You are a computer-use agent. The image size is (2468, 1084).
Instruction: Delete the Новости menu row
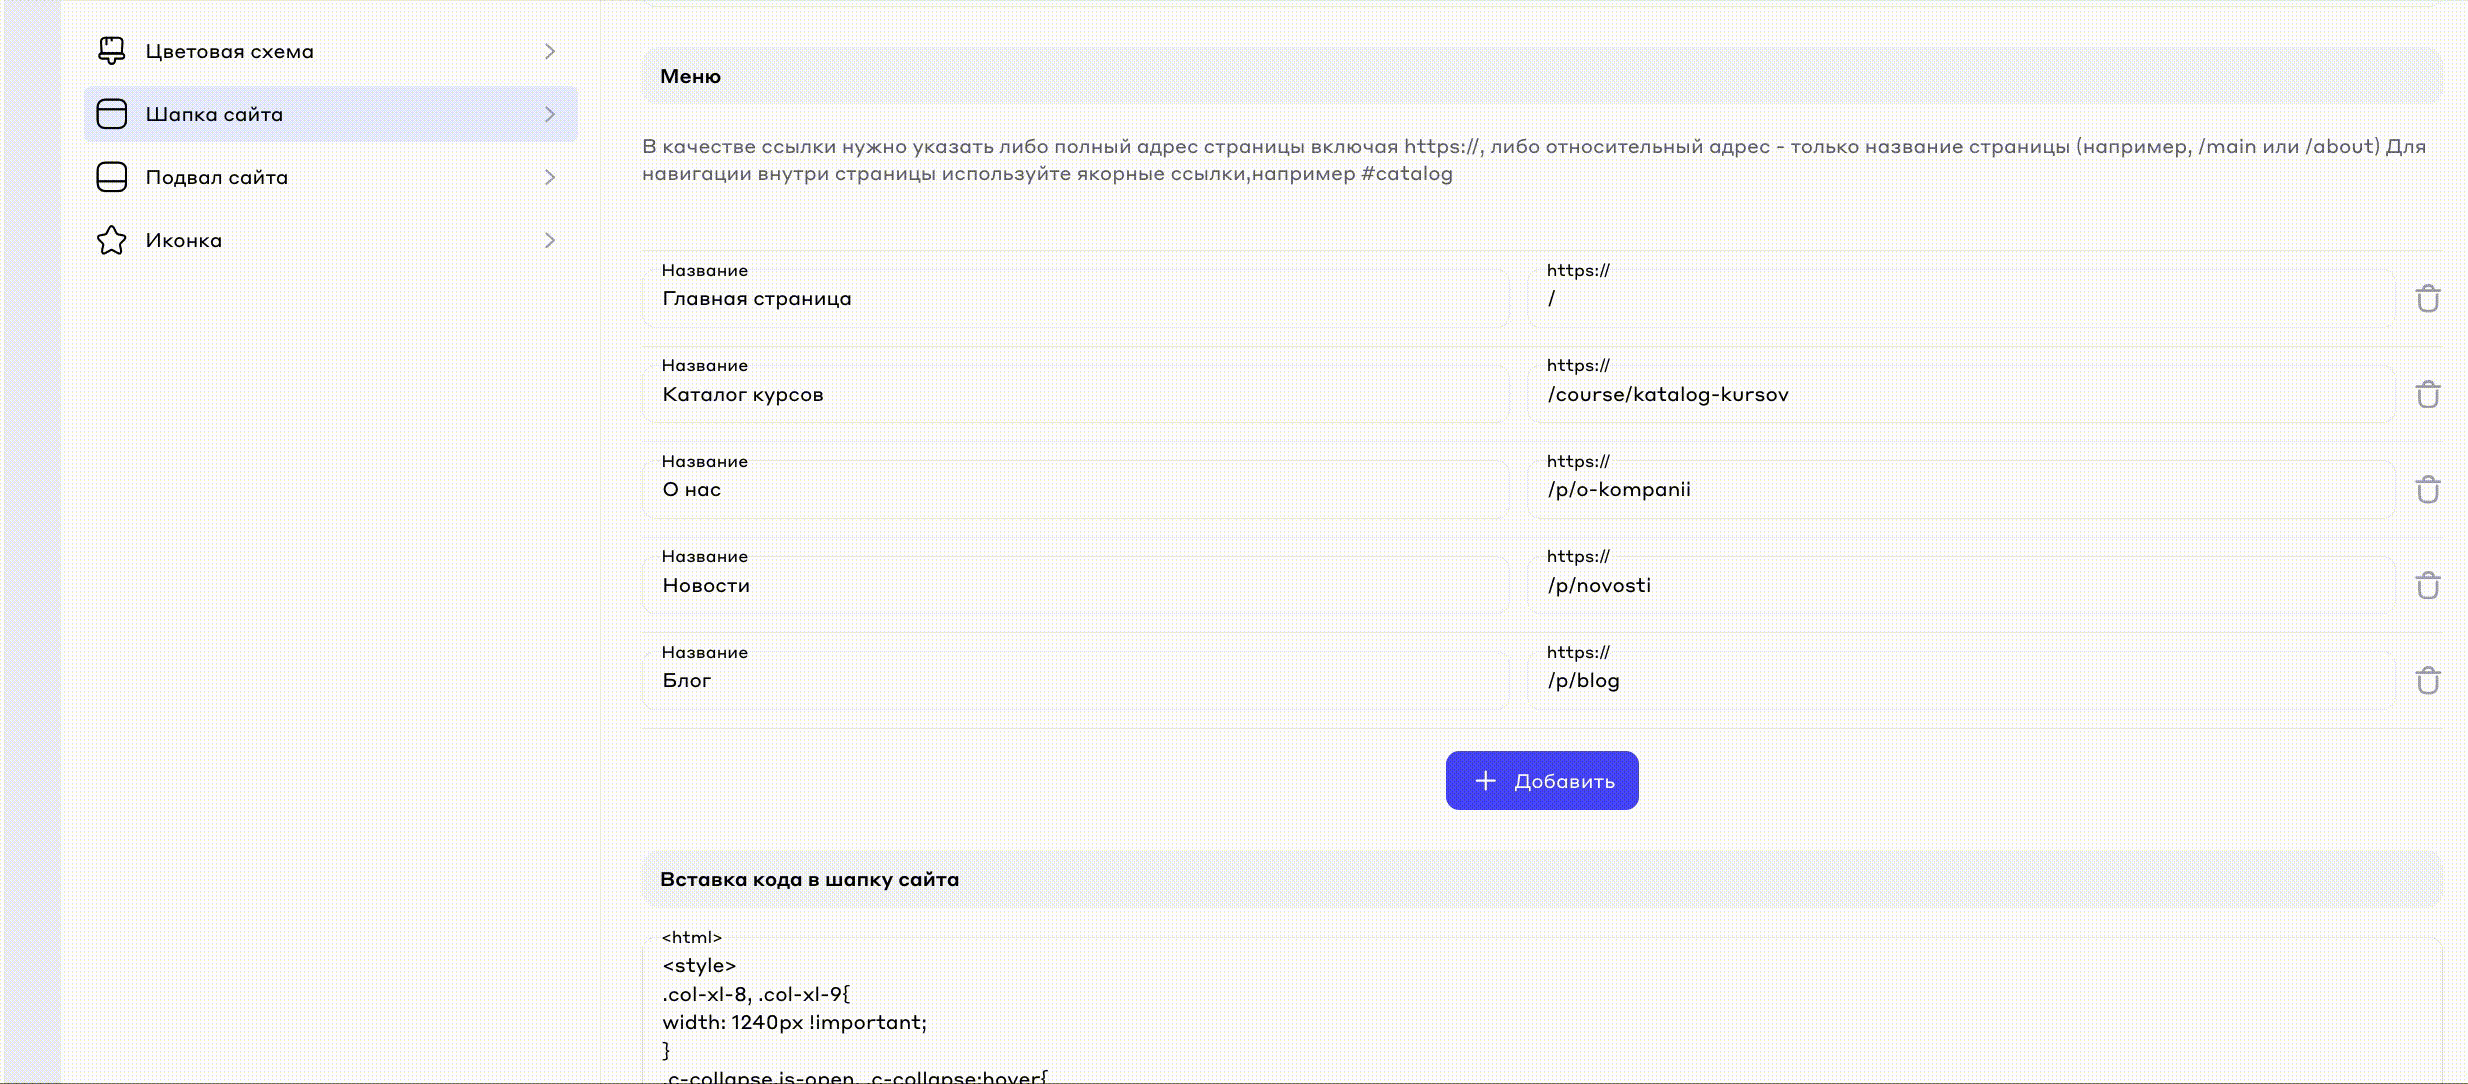click(x=2427, y=585)
